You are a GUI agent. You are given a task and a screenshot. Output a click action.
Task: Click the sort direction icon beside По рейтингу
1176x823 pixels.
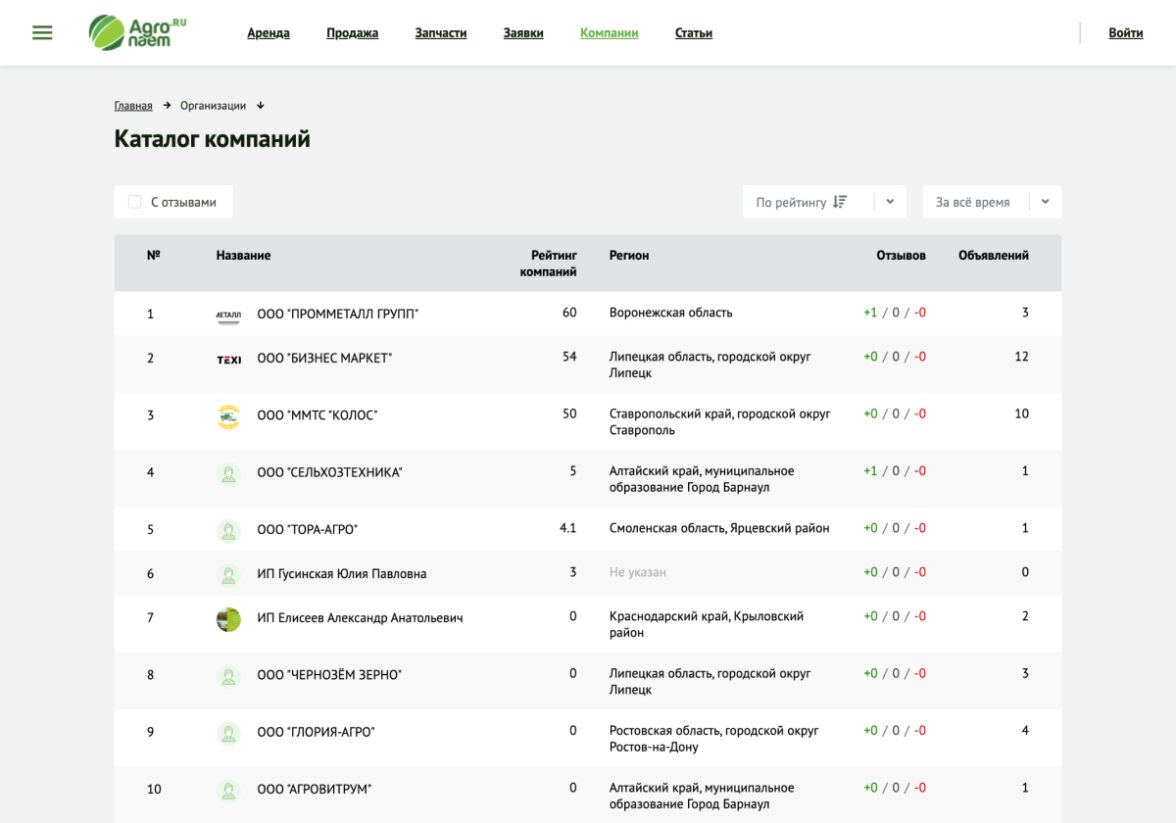(840, 202)
